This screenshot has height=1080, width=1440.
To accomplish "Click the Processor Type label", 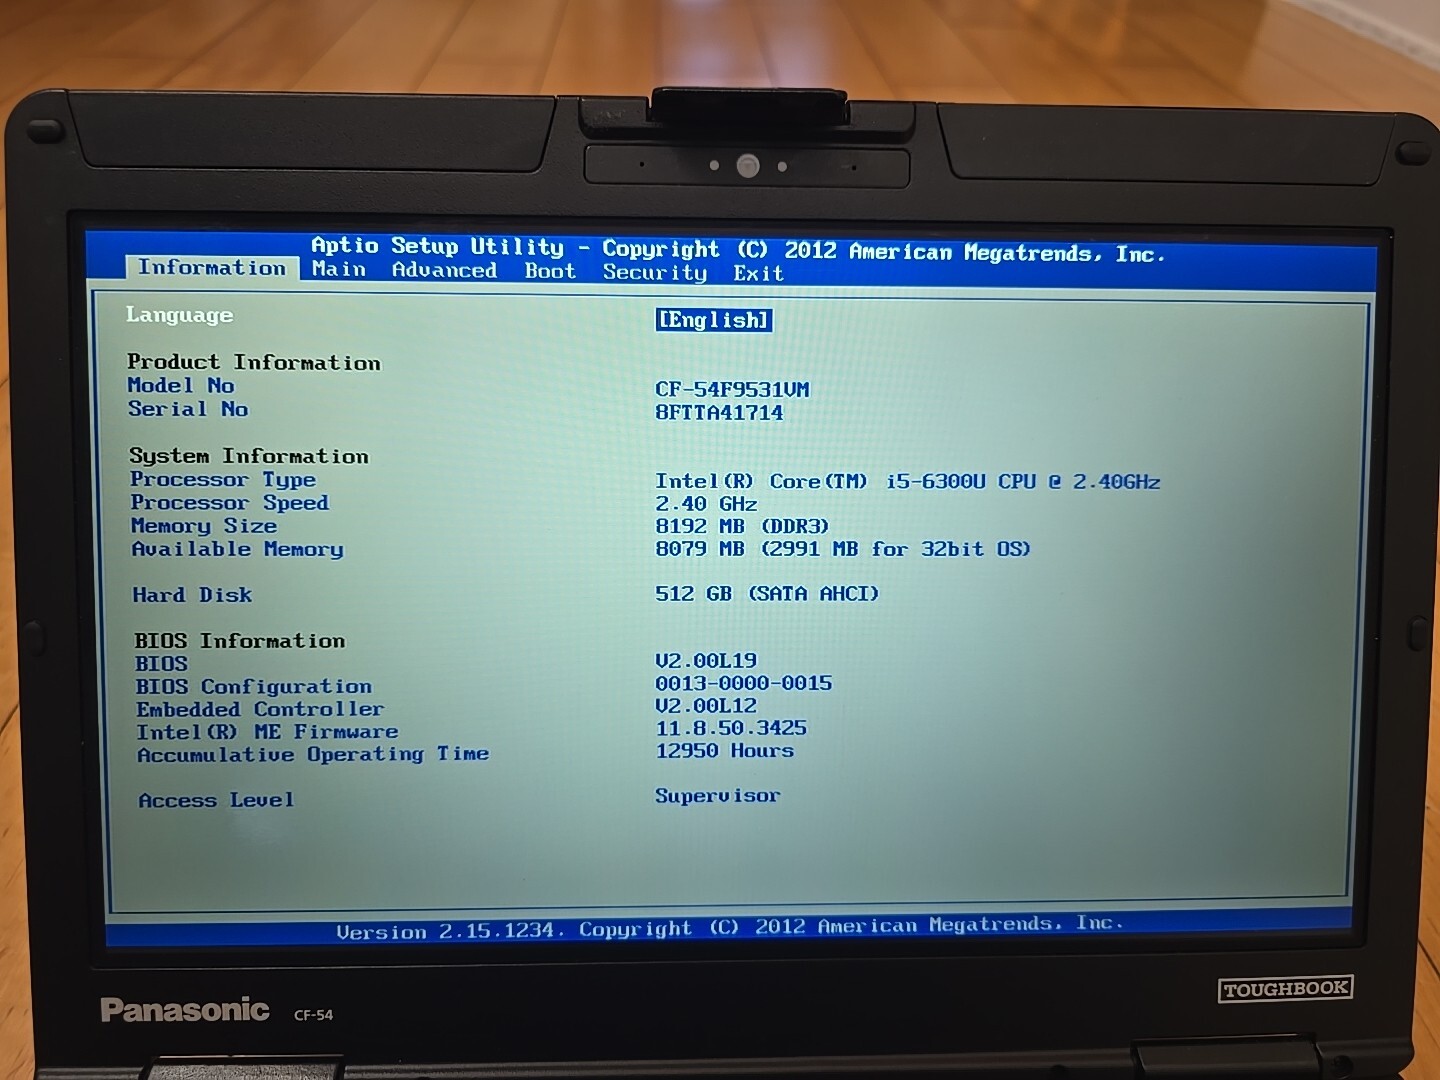I will point(223,479).
